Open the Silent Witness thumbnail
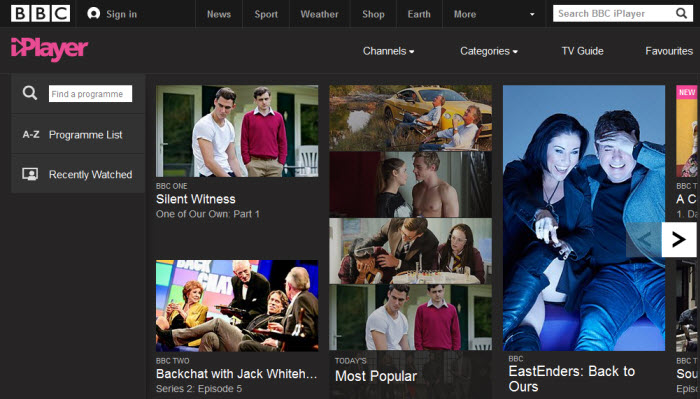Viewport: 700px width, 399px height. coord(237,131)
